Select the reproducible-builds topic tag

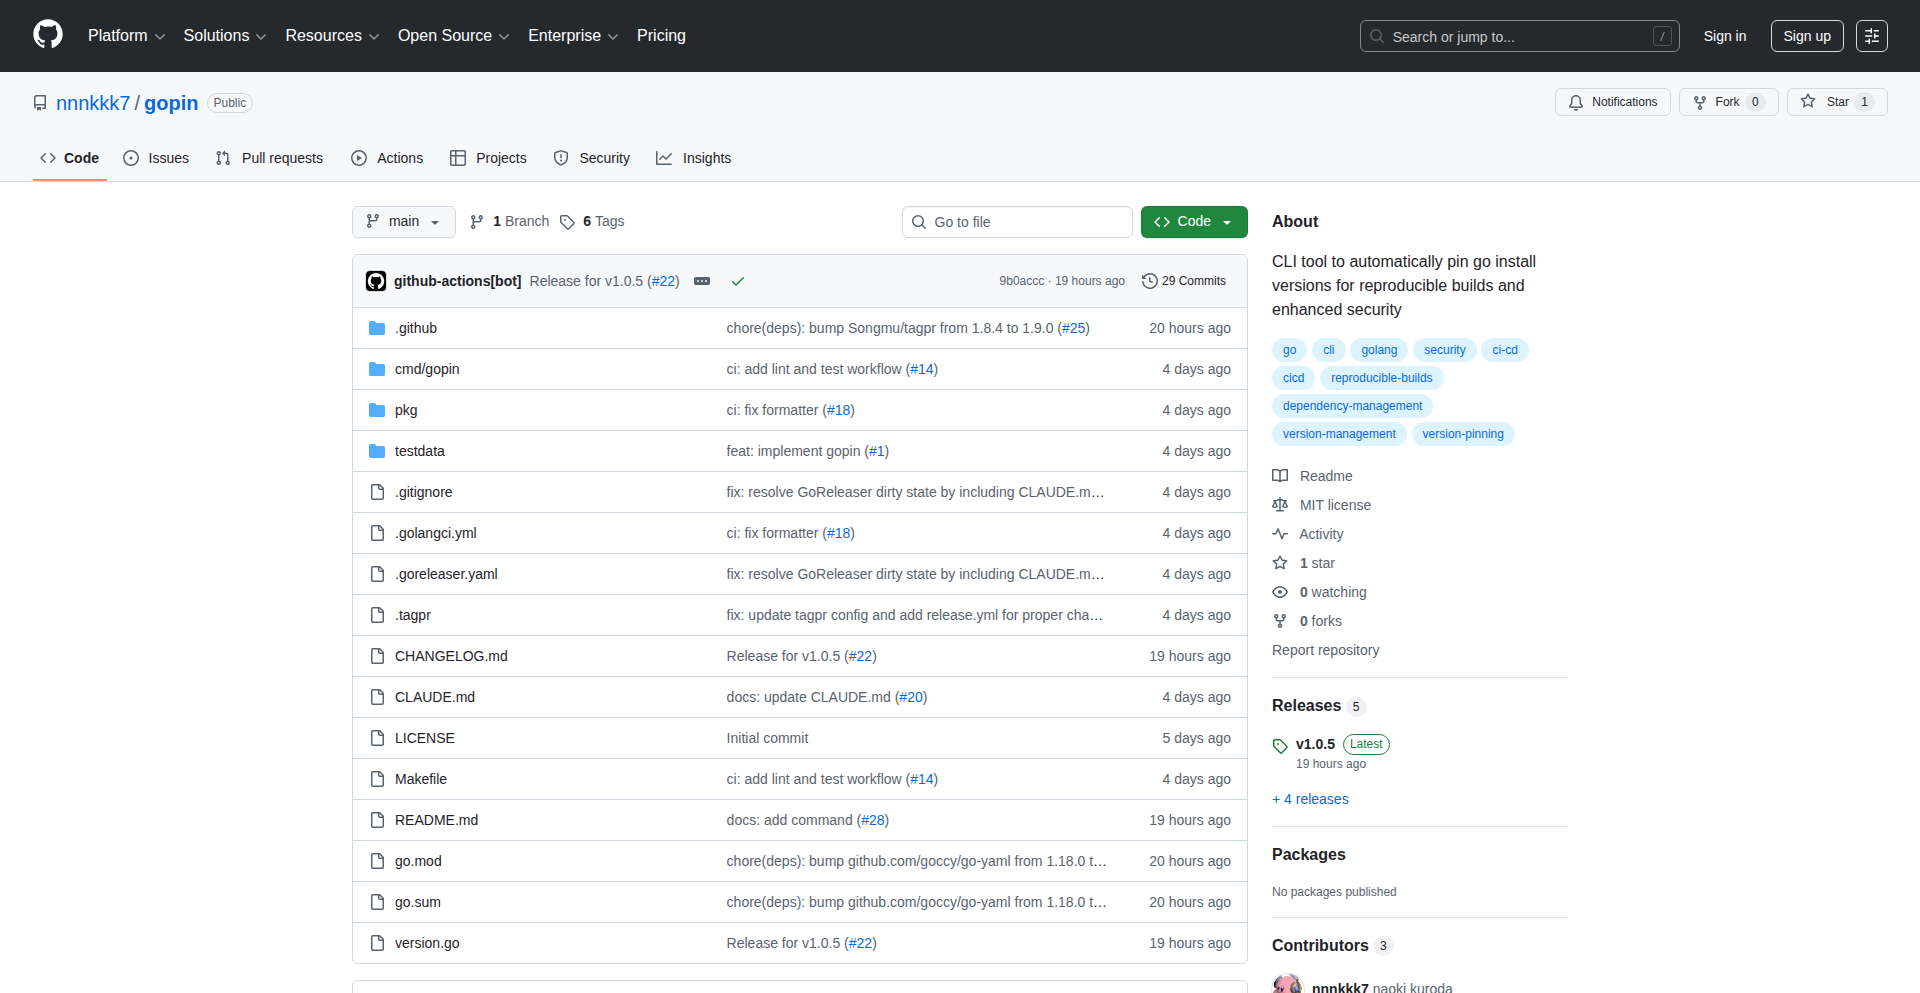pos(1381,378)
